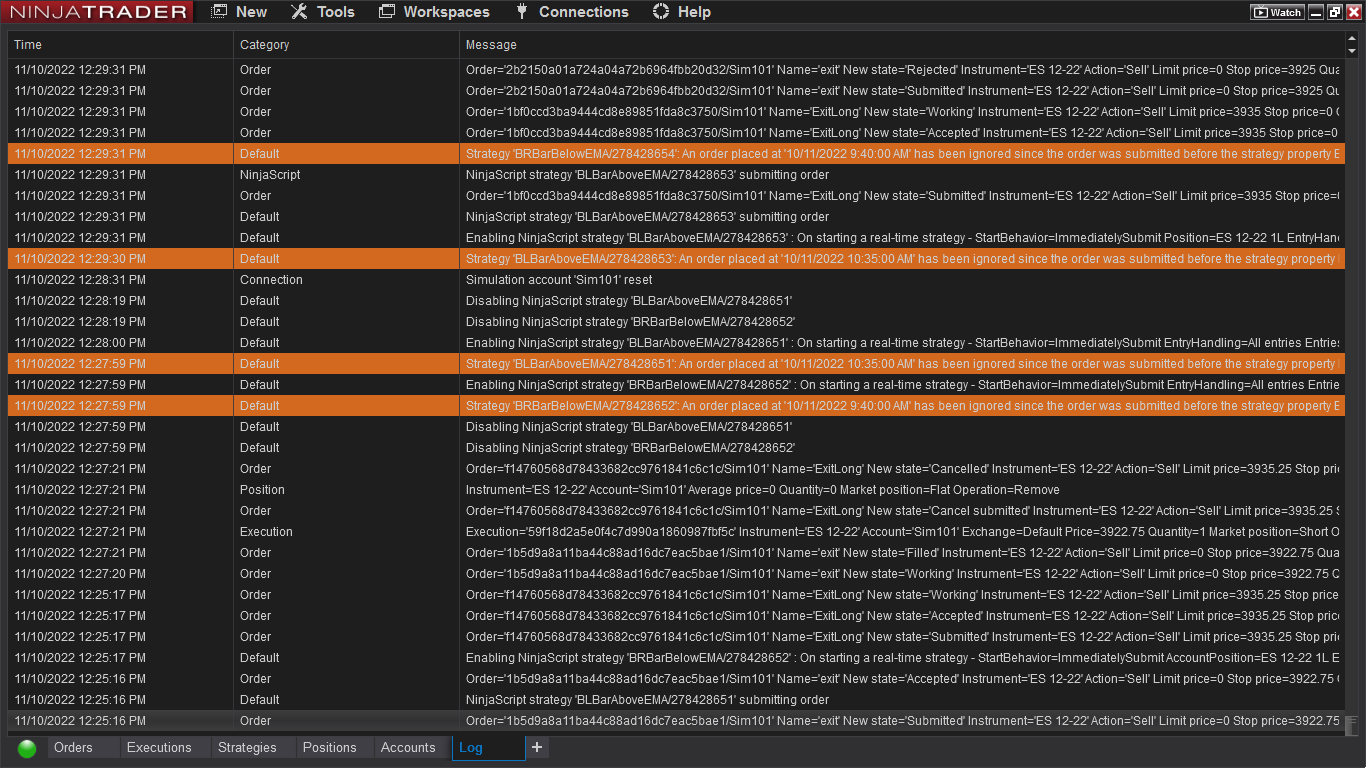This screenshot has height=768, width=1366.
Task: Select the row with category NinjaScript
Action: 676,175
